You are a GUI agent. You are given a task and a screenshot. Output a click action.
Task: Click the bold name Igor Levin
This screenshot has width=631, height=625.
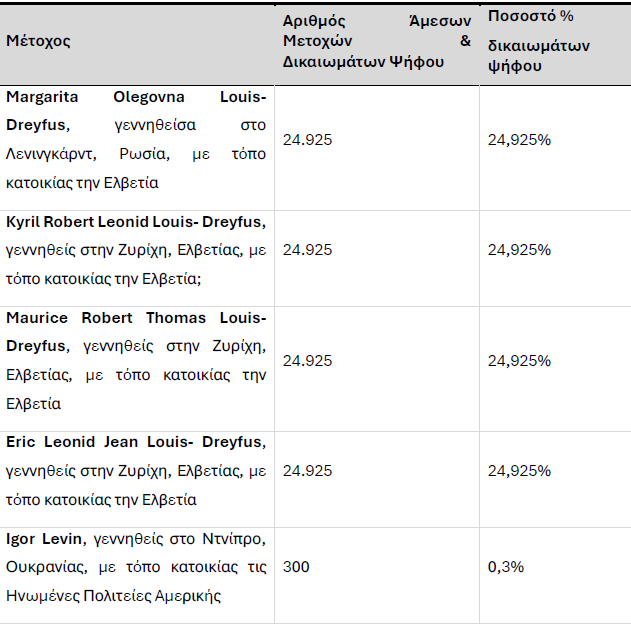[46, 539]
